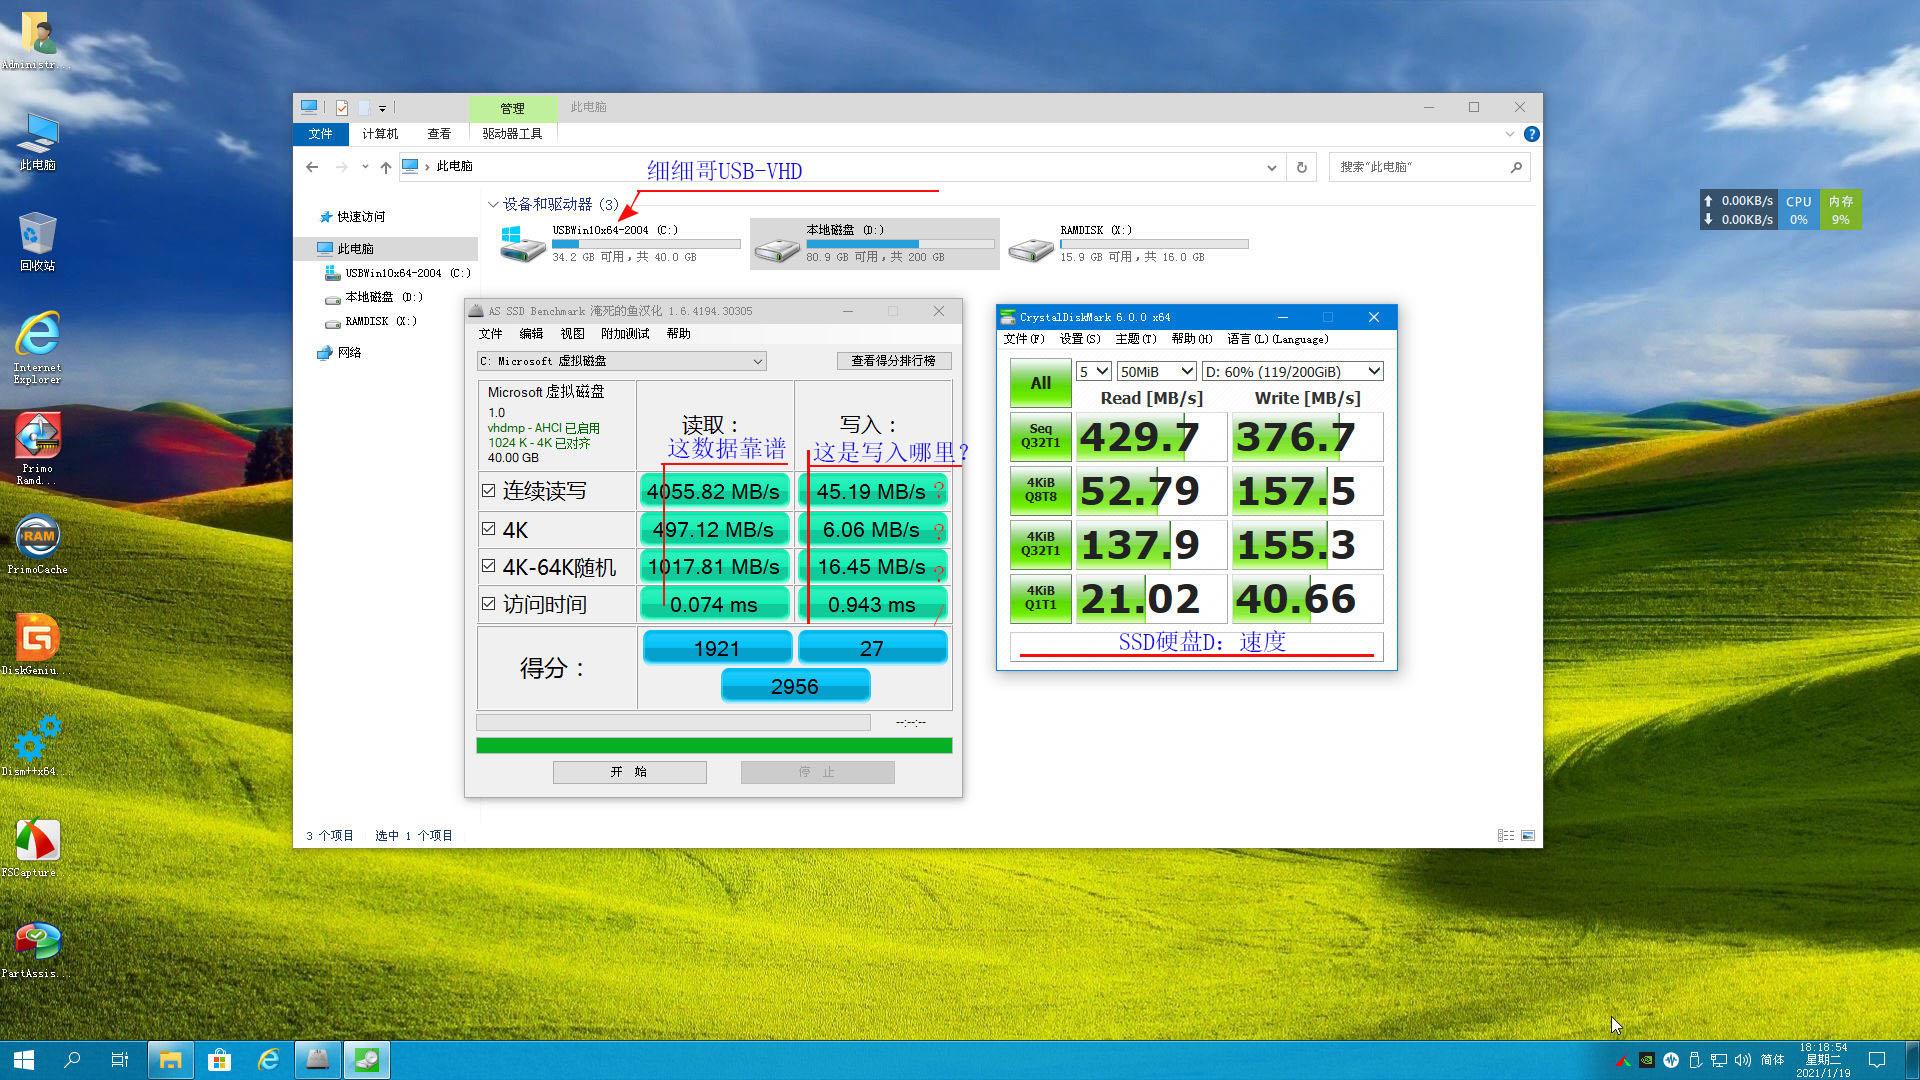Click the Explorer back arrow
The height and width of the screenshot is (1080, 1920).
312,167
